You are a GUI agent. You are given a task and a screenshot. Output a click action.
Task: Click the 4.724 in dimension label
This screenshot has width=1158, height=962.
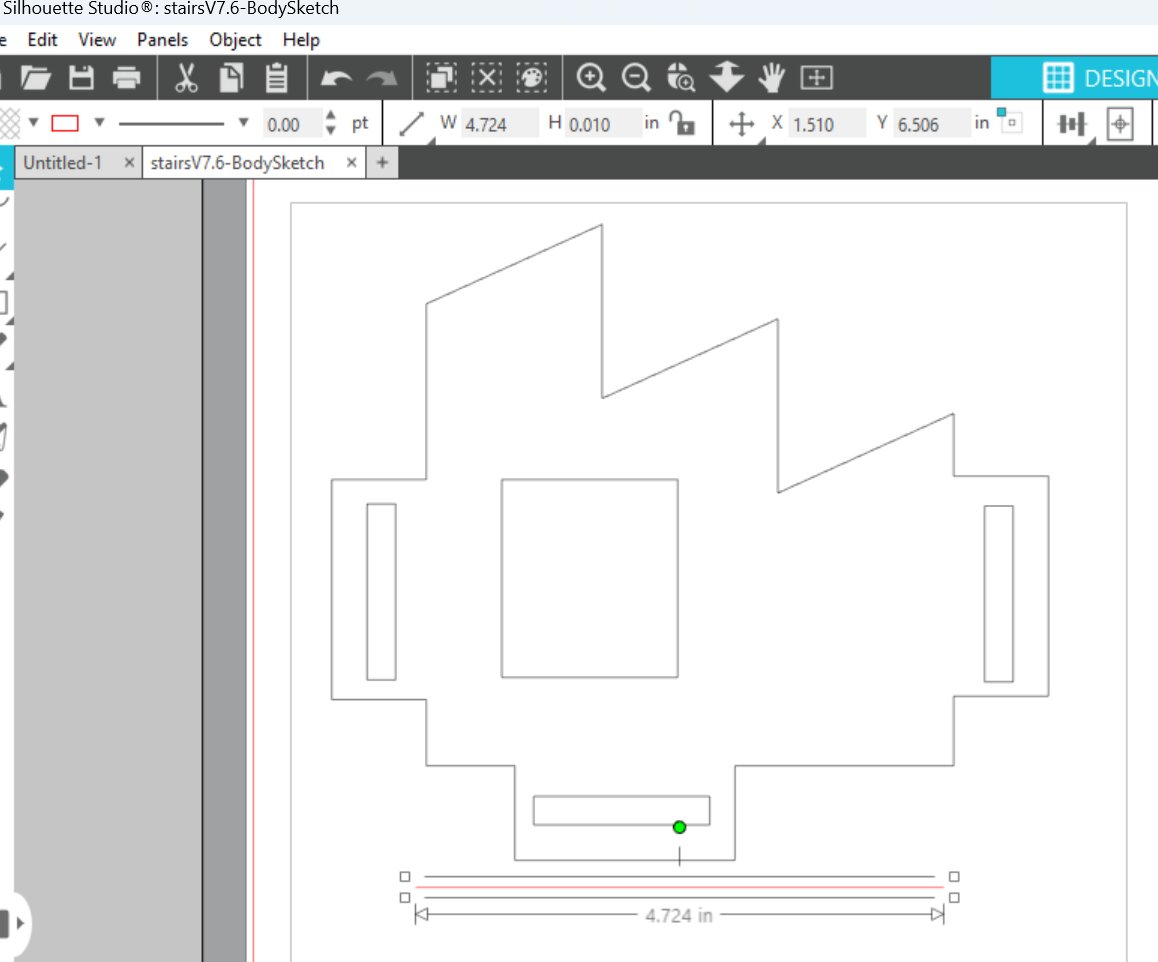[679, 915]
